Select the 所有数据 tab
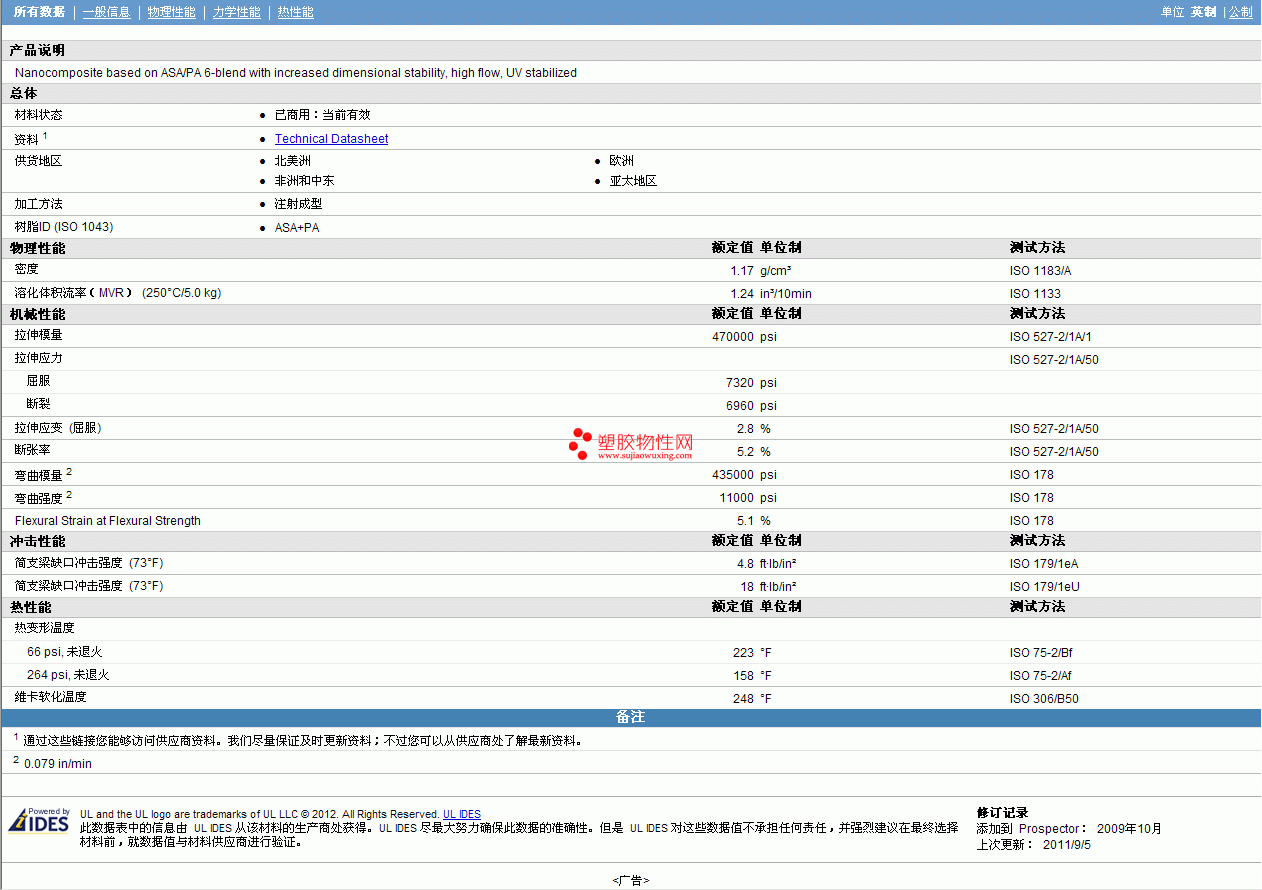This screenshot has height=890, width=1262. pos(39,12)
